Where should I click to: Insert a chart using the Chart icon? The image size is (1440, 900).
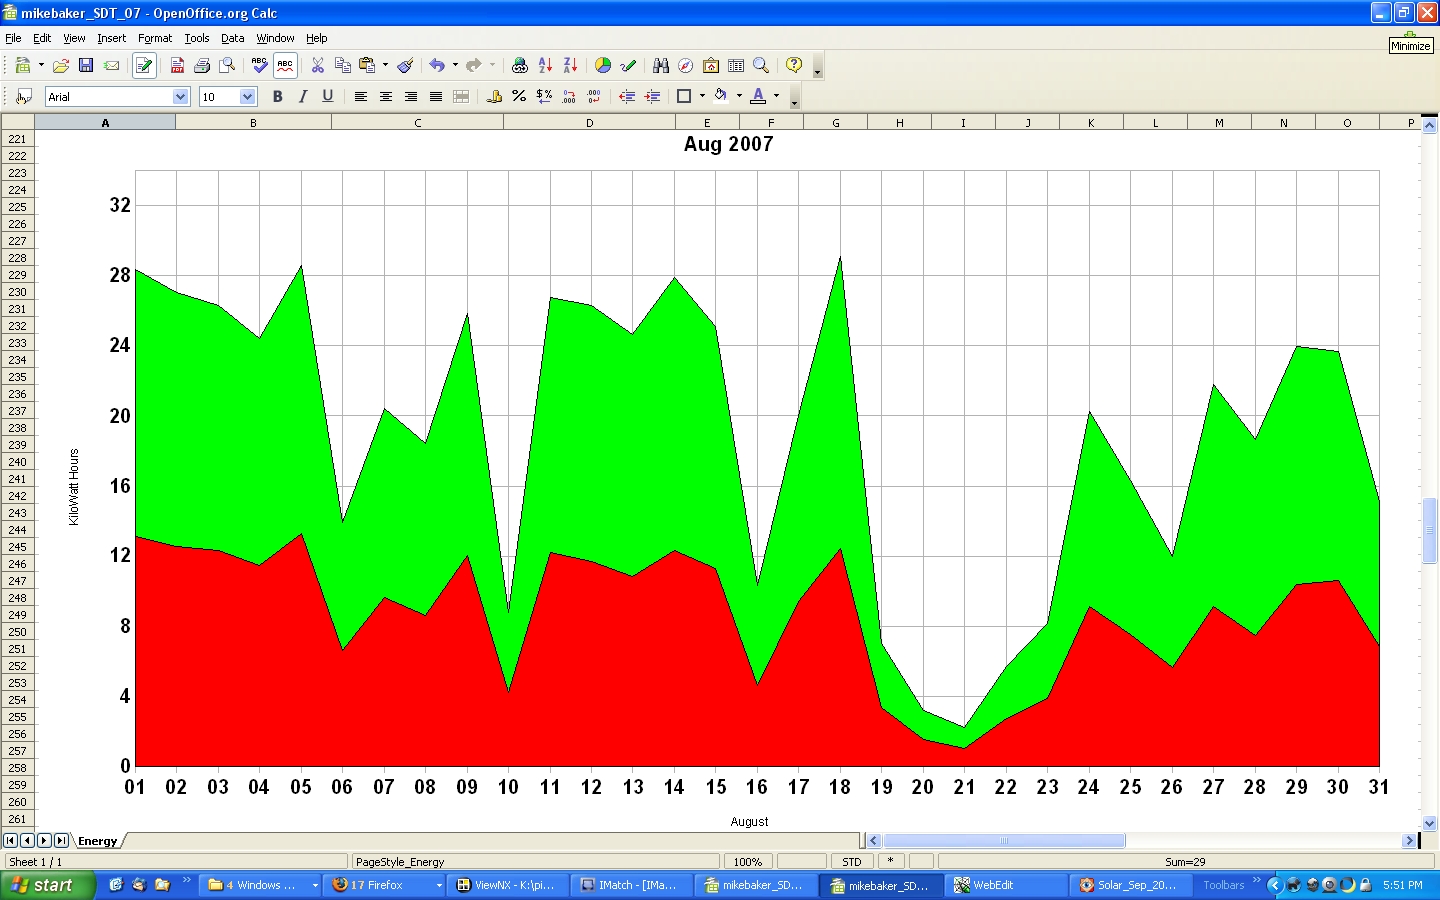coord(603,66)
